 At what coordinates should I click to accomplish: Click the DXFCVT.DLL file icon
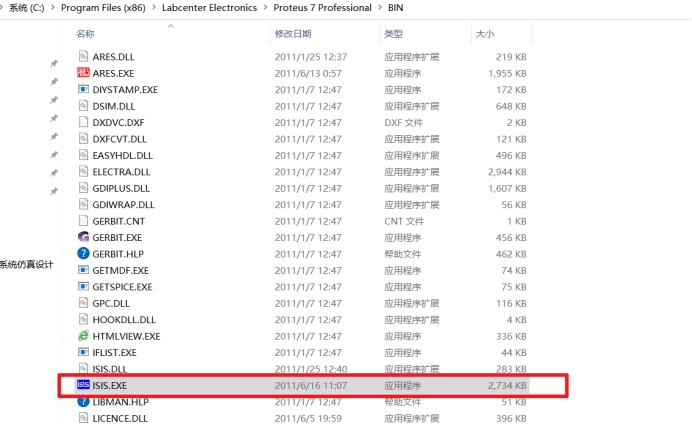click(83, 139)
